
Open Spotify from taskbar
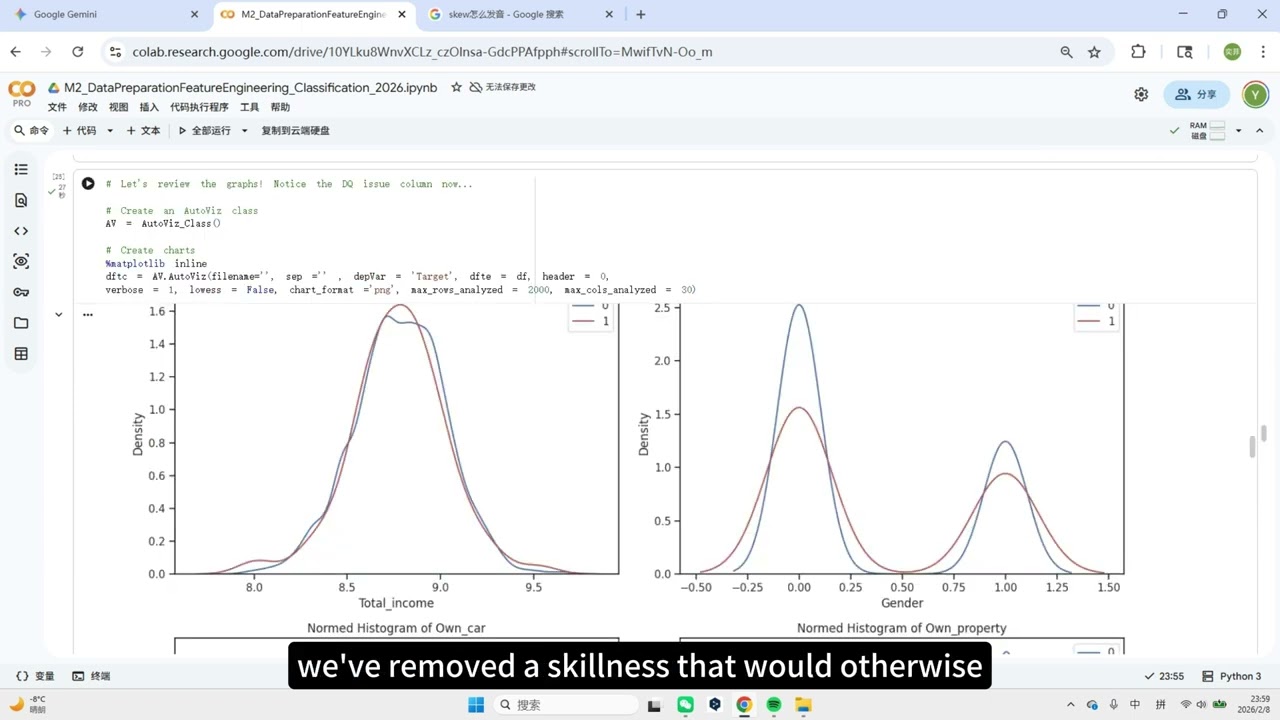pyautogui.click(x=774, y=705)
